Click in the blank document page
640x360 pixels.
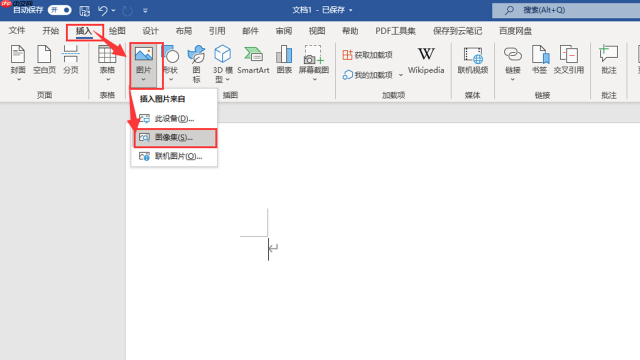(x=383, y=241)
